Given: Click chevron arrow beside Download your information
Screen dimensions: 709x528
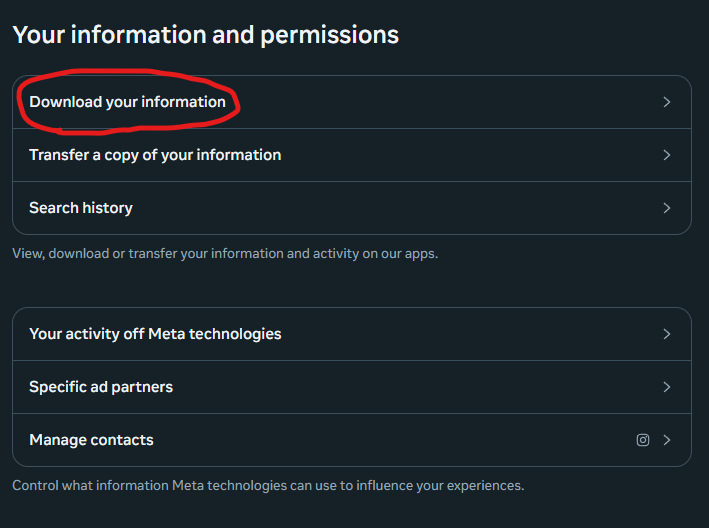Looking at the screenshot, I should click(667, 102).
